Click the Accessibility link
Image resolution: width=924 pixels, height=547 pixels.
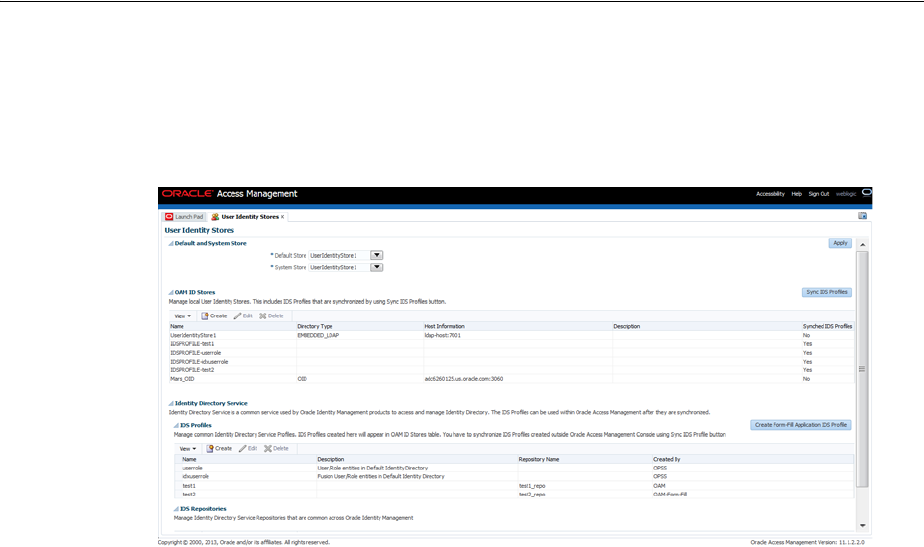pos(770,194)
